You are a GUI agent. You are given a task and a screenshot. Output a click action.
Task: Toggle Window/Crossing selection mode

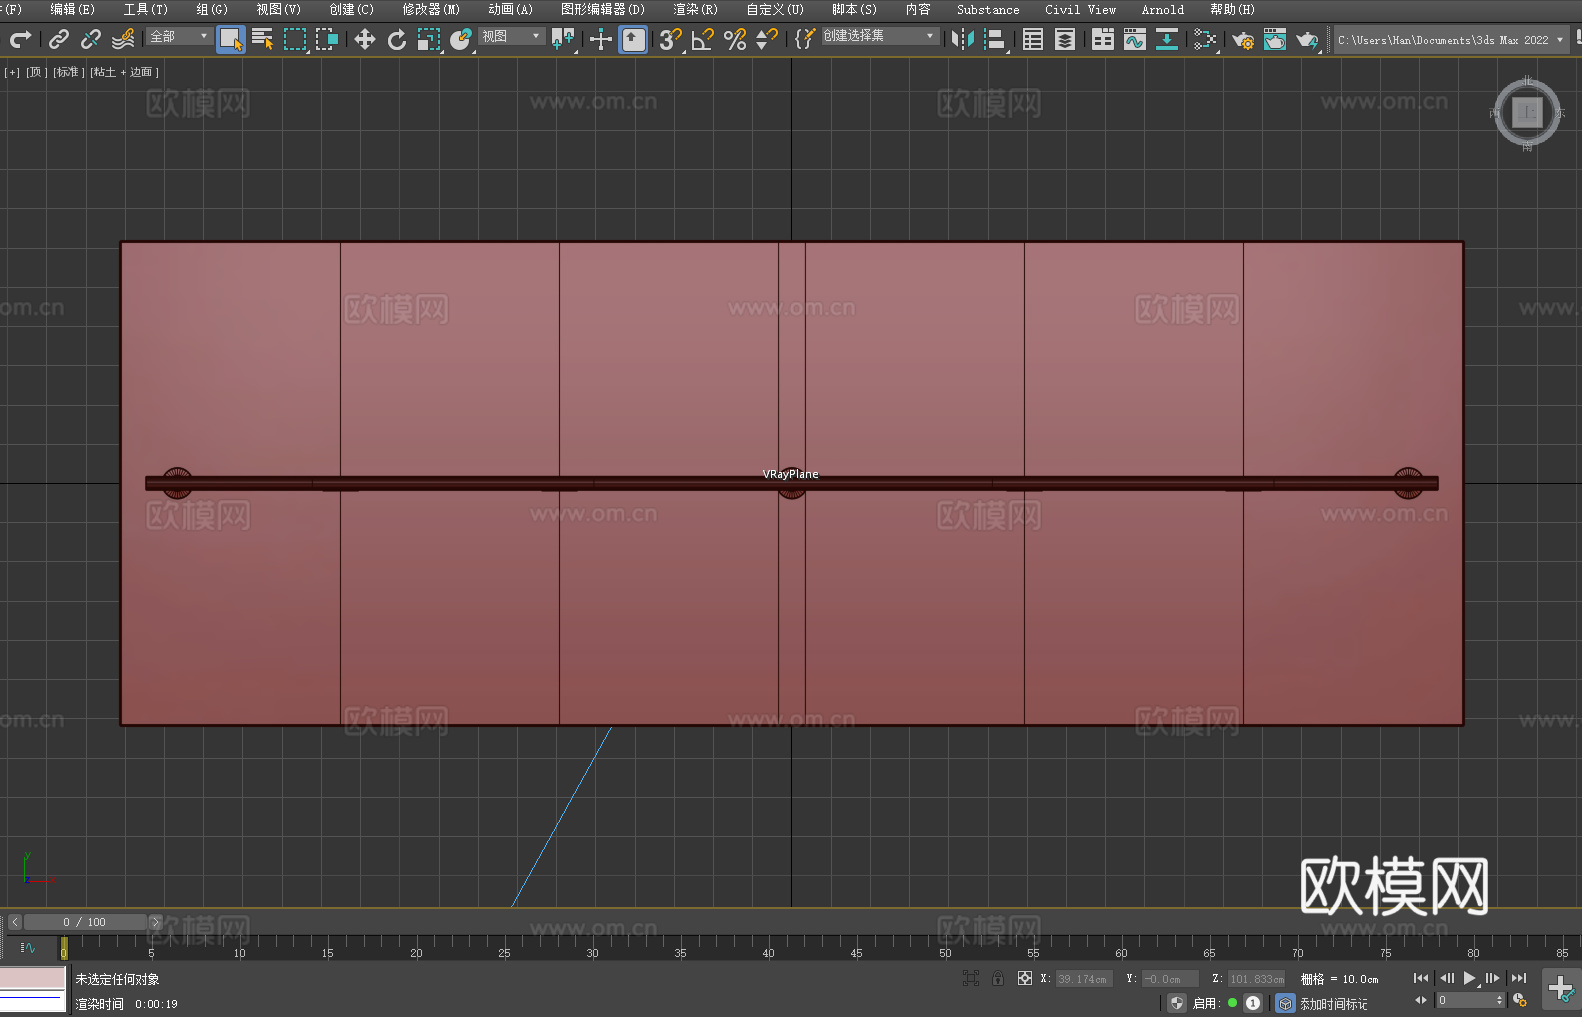pos(327,39)
